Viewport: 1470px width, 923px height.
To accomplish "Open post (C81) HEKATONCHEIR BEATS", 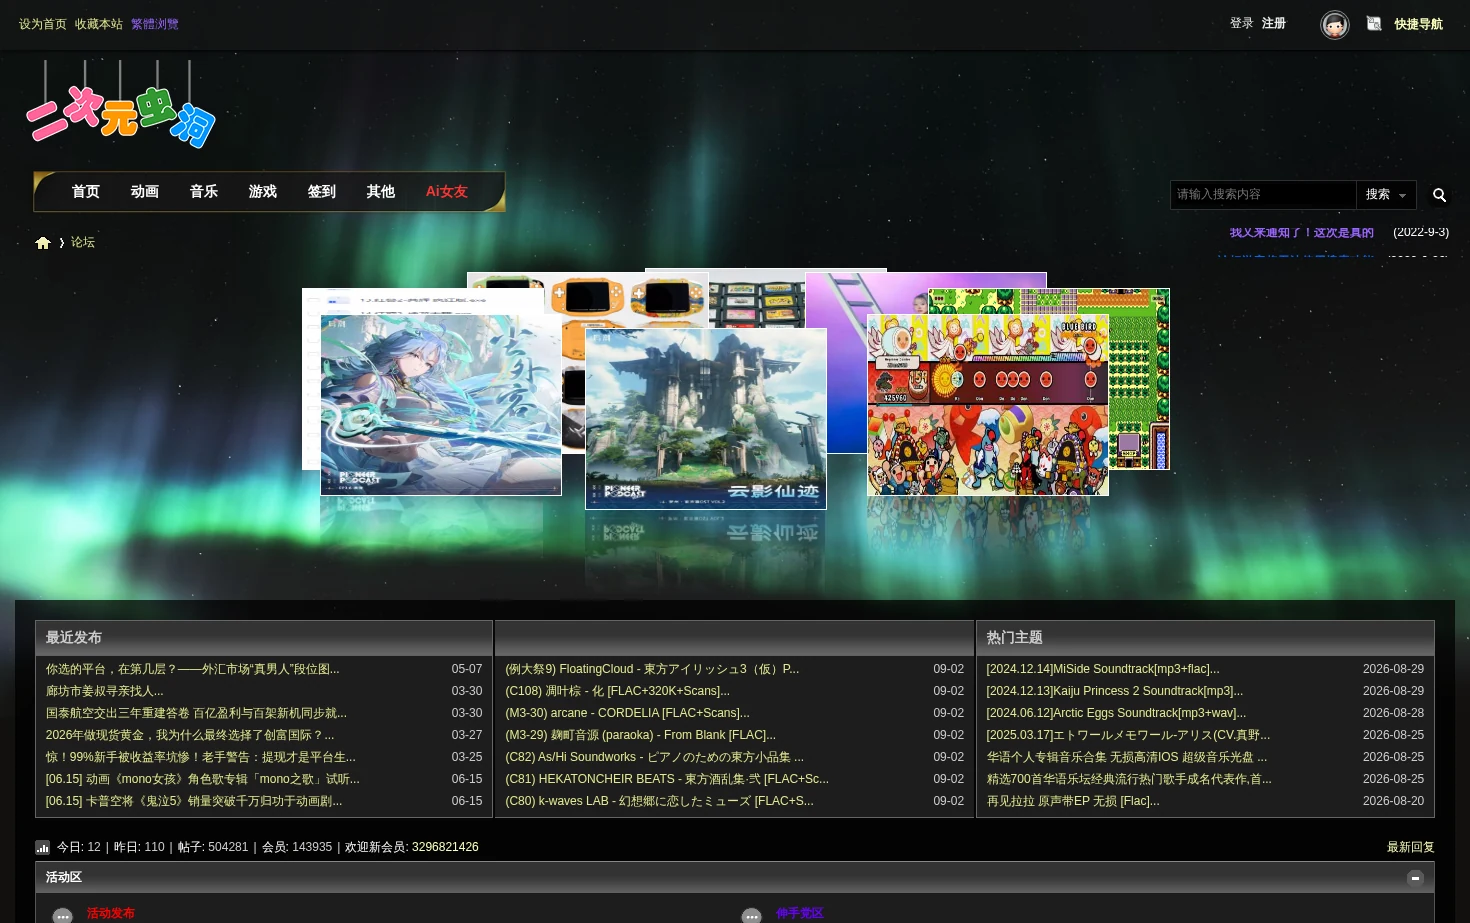I will click(667, 779).
